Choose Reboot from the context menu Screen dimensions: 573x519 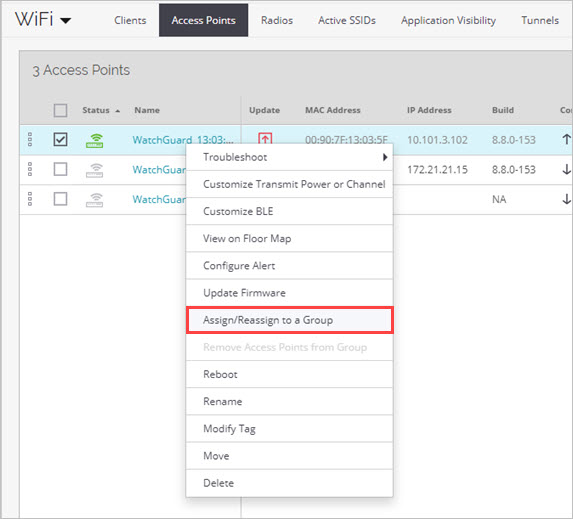289,374
